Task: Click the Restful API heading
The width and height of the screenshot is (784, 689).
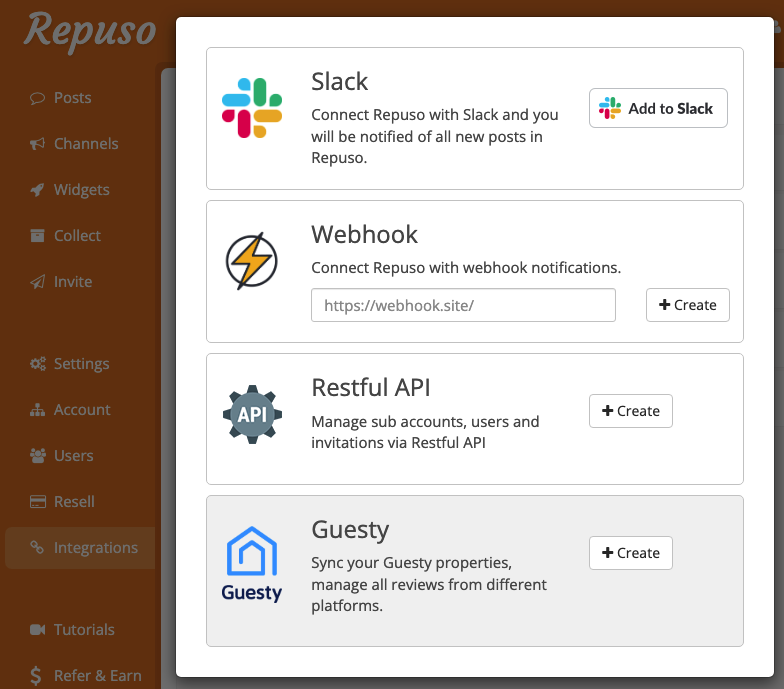Action: [x=370, y=388]
